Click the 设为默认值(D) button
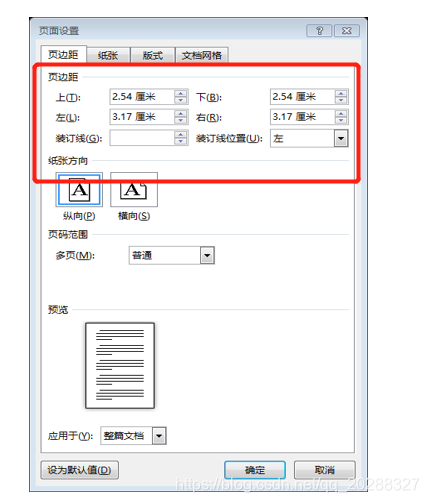Screen dimensions: 429x503 (79, 470)
